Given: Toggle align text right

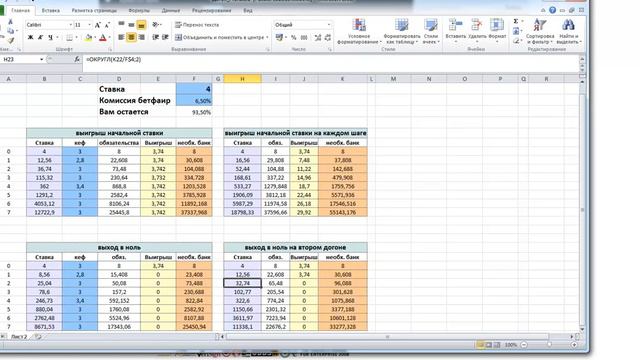Looking at the screenshot, I should click(141, 38).
